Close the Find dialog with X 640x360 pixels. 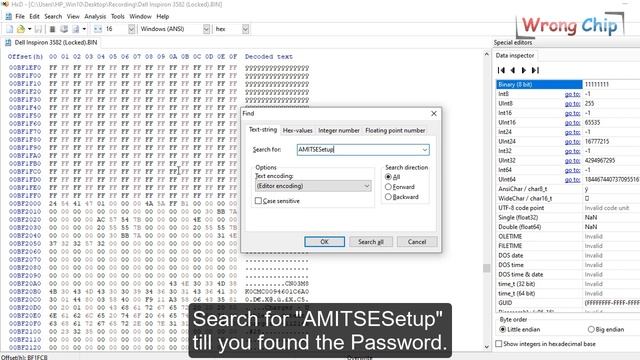pyautogui.click(x=434, y=113)
